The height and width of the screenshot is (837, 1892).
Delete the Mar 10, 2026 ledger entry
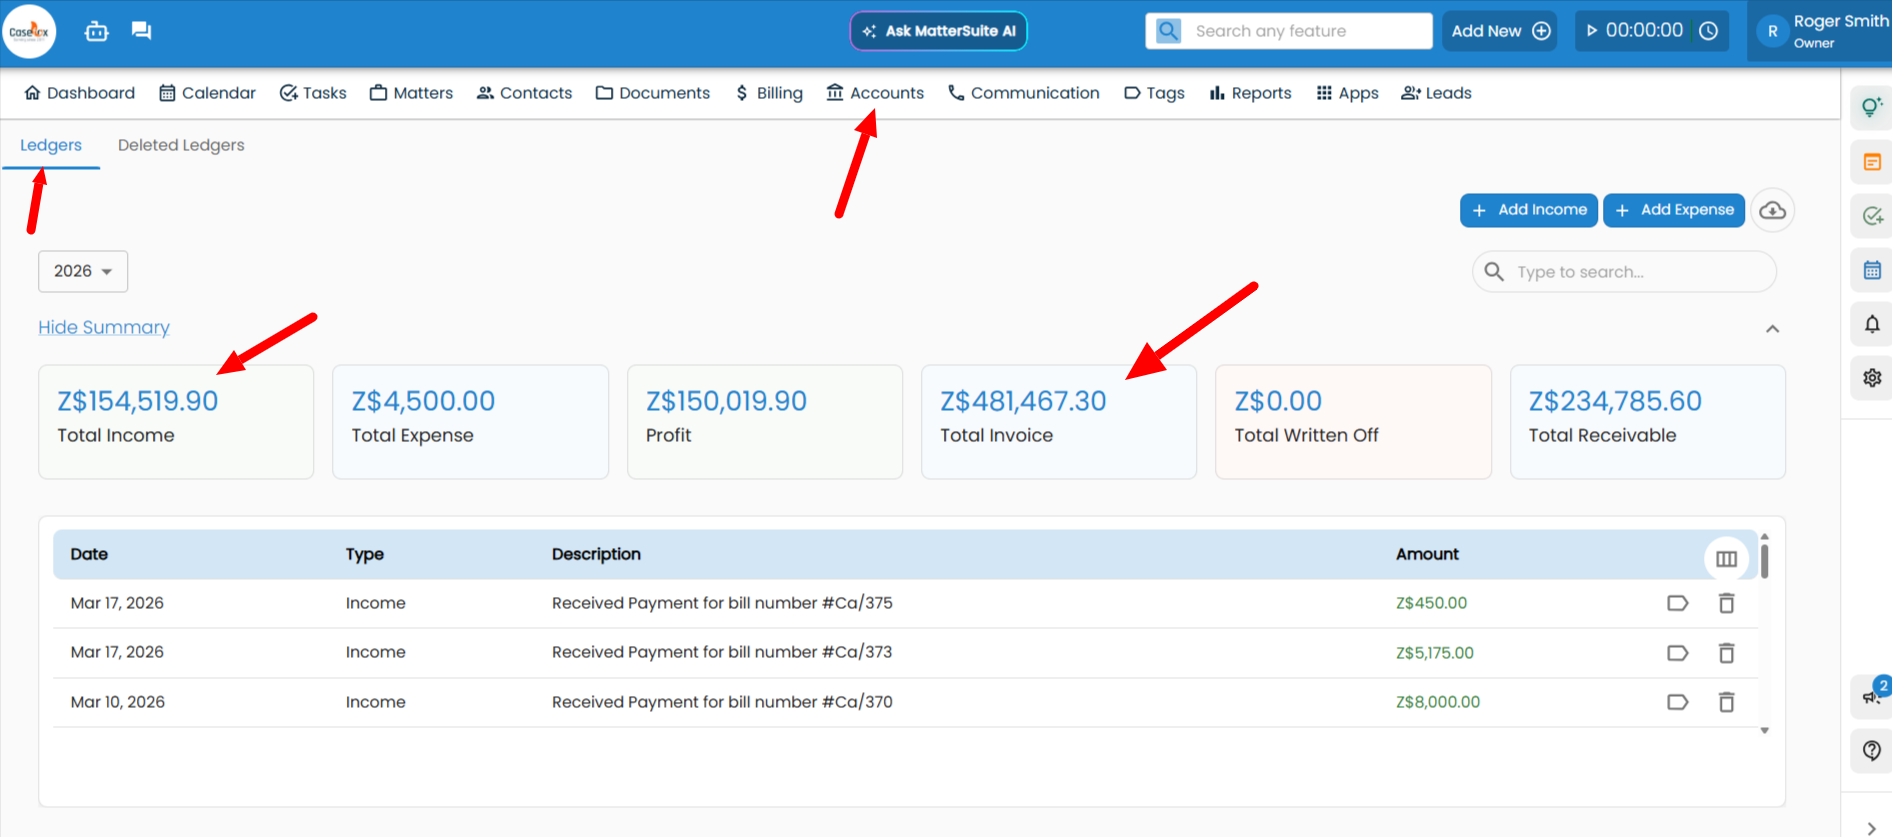click(1726, 702)
